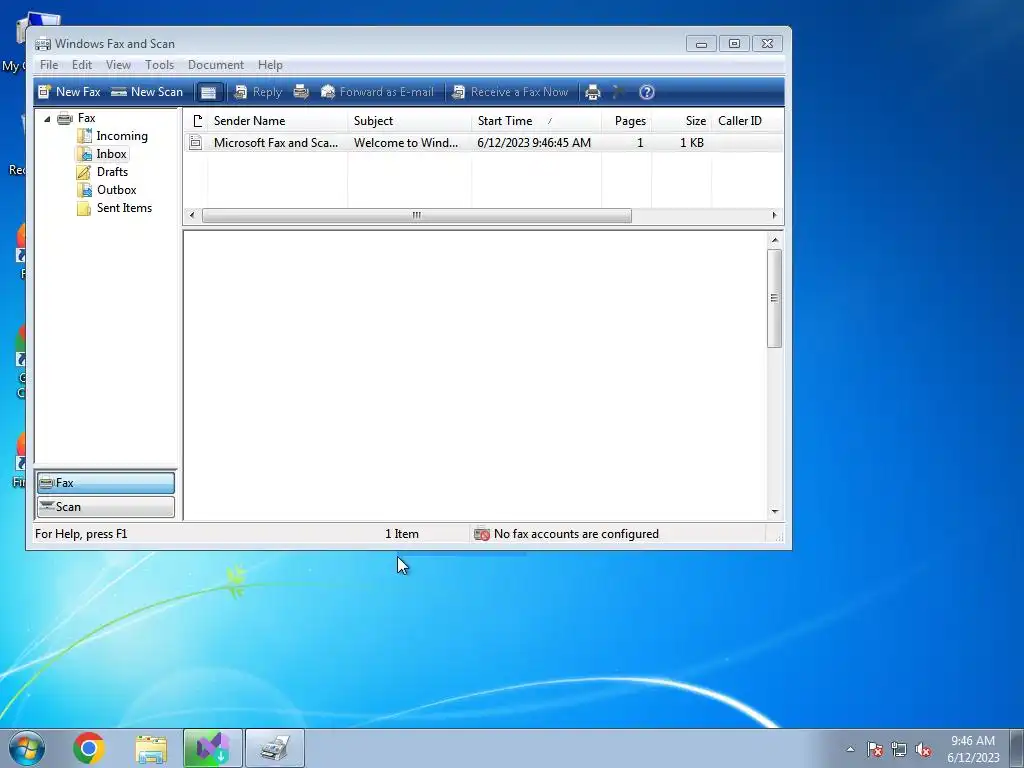1024x768 pixels.
Task: Click the Reply toolbar button
Action: pos(258,92)
